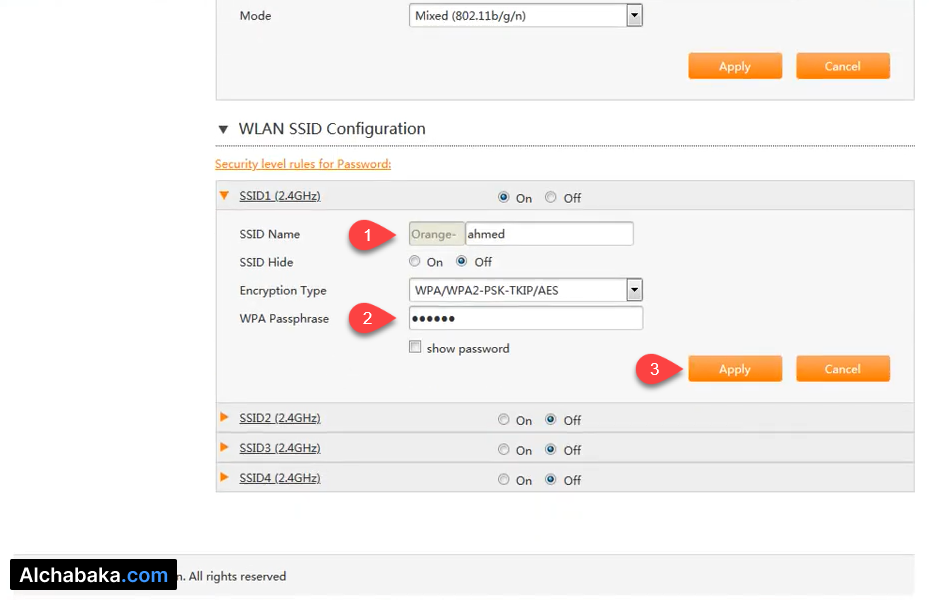The height and width of the screenshot is (600, 929).
Task: Visit the Alchabaka.com logo
Action: 92,575
